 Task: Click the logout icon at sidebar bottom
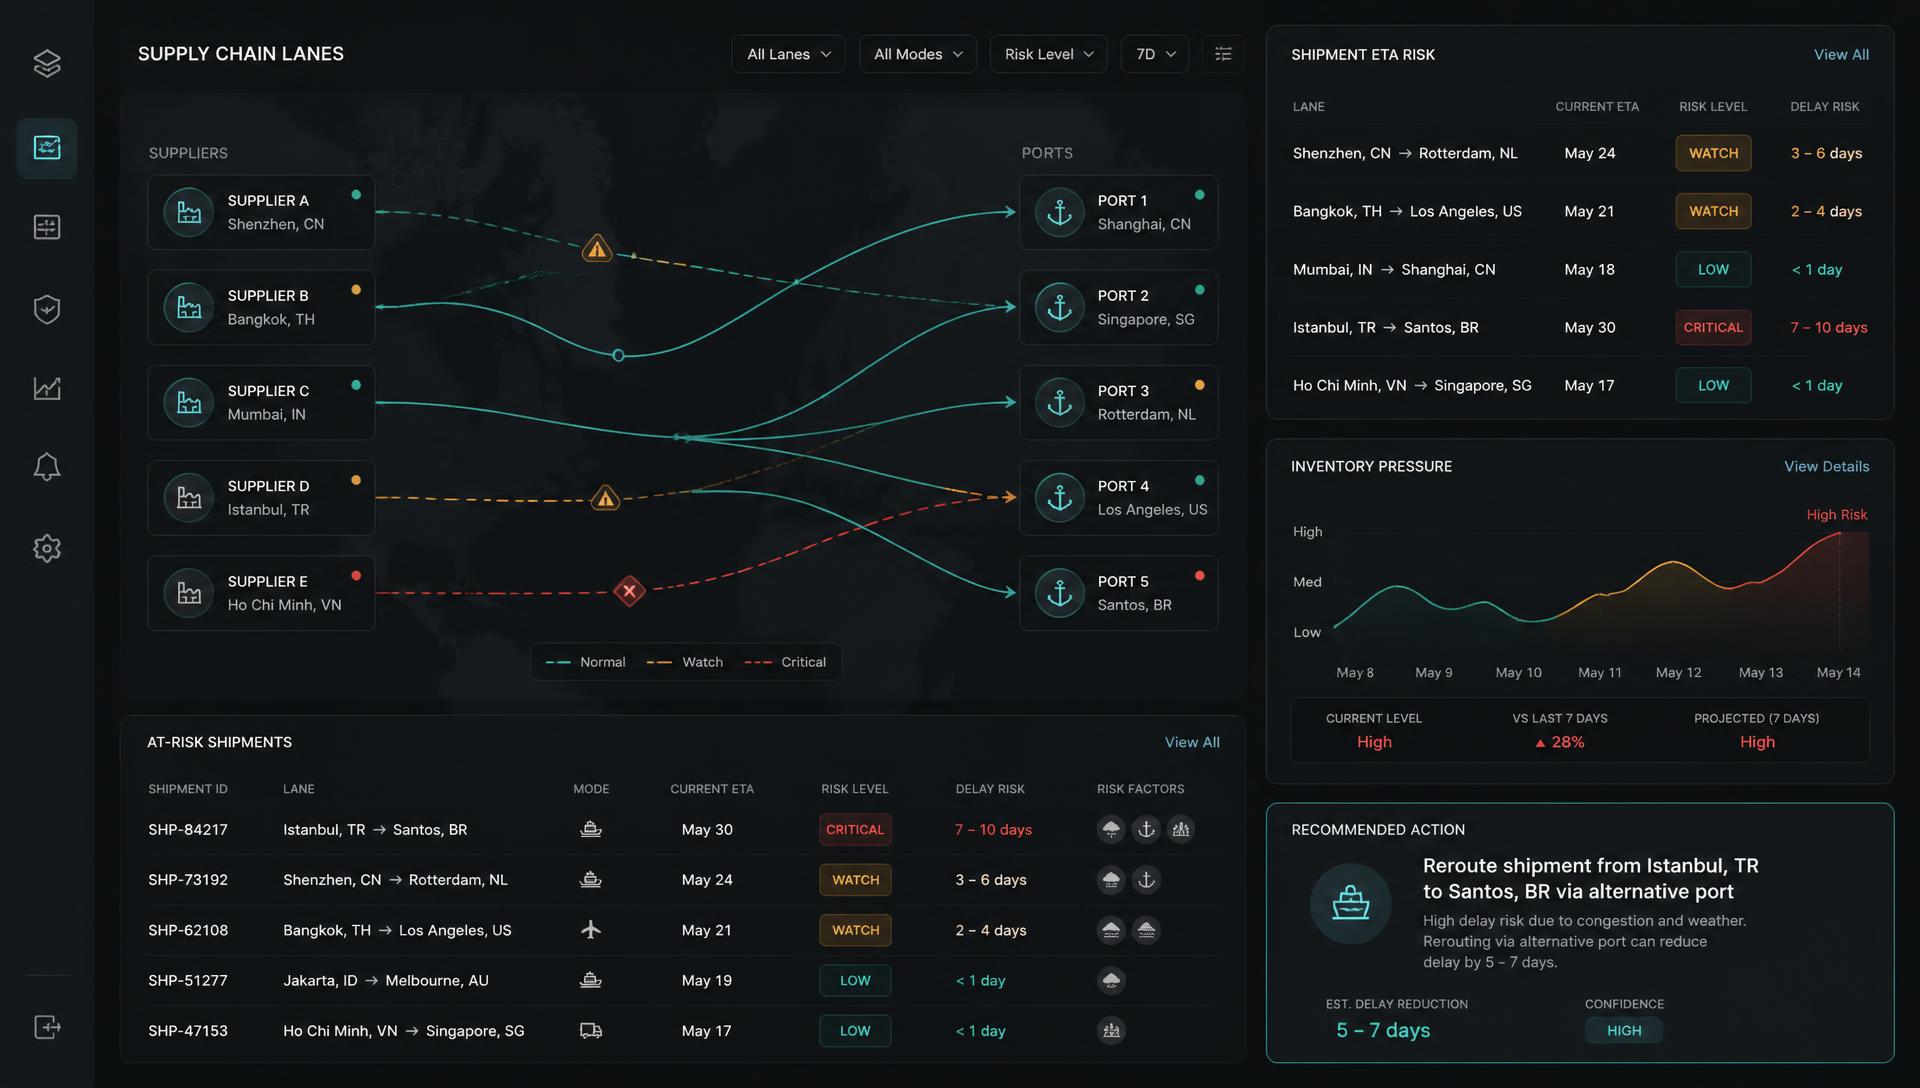(47, 1027)
